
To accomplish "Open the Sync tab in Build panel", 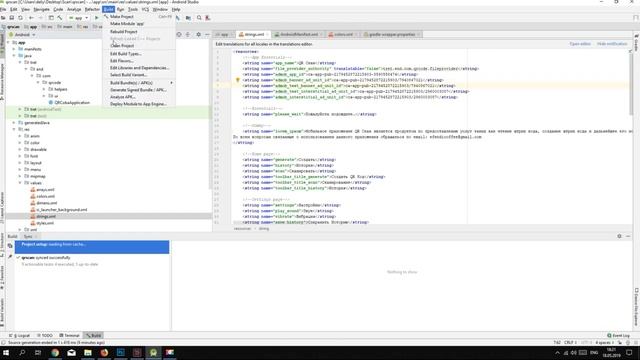I will 29,237.
